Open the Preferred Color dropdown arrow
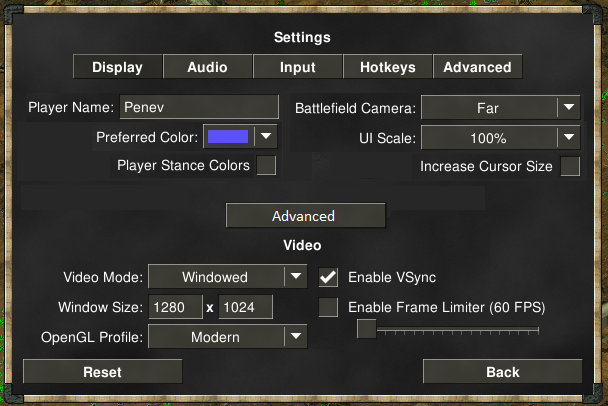Image resolution: width=608 pixels, height=406 pixels. point(266,136)
